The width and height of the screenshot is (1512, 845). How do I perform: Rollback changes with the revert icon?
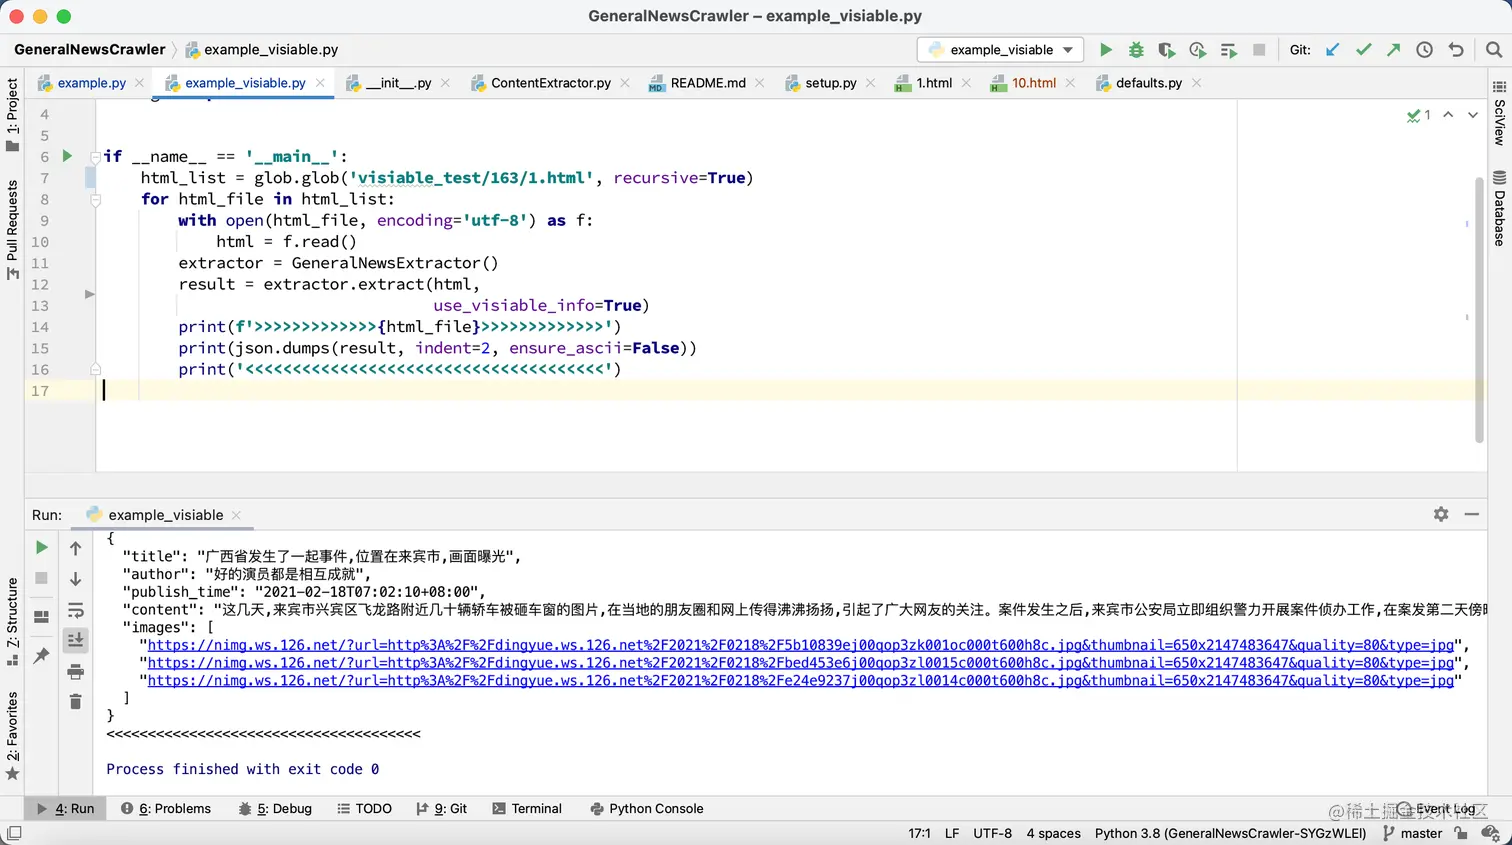(x=1456, y=50)
